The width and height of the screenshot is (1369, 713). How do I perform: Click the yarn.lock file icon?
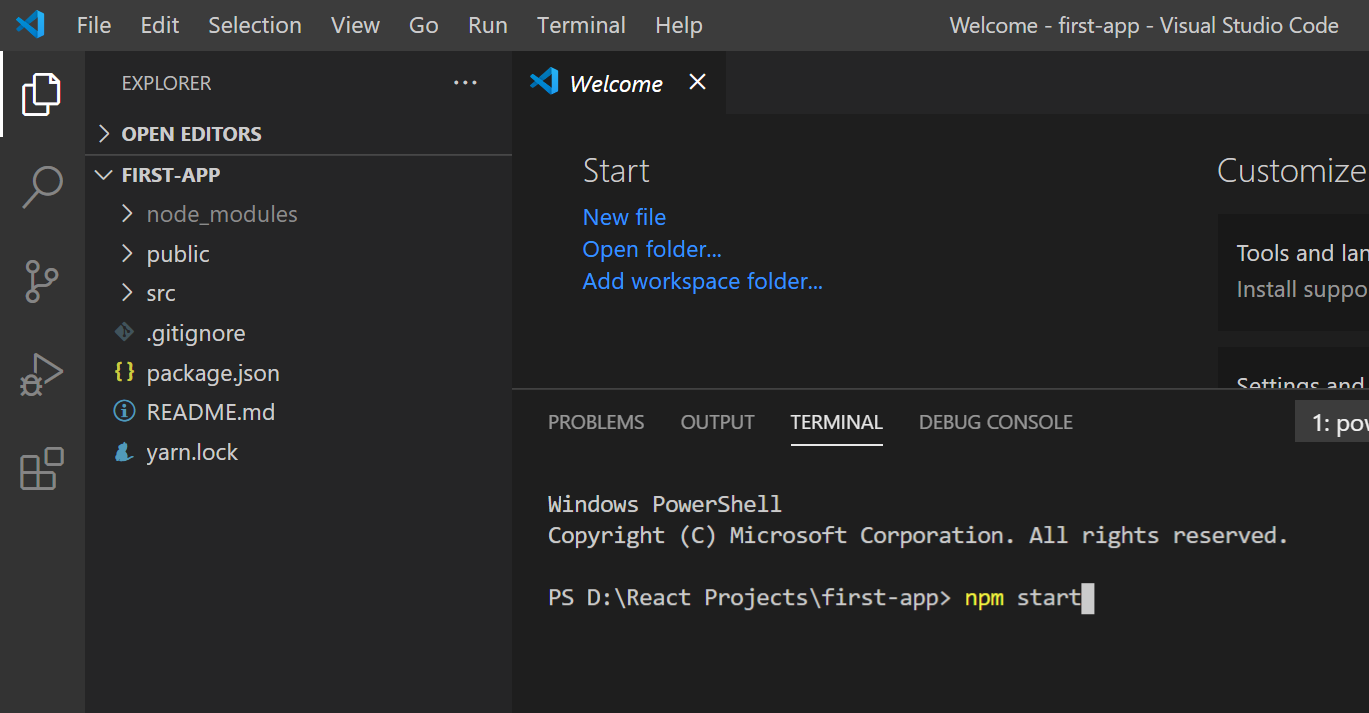click(x=124, y=452)
